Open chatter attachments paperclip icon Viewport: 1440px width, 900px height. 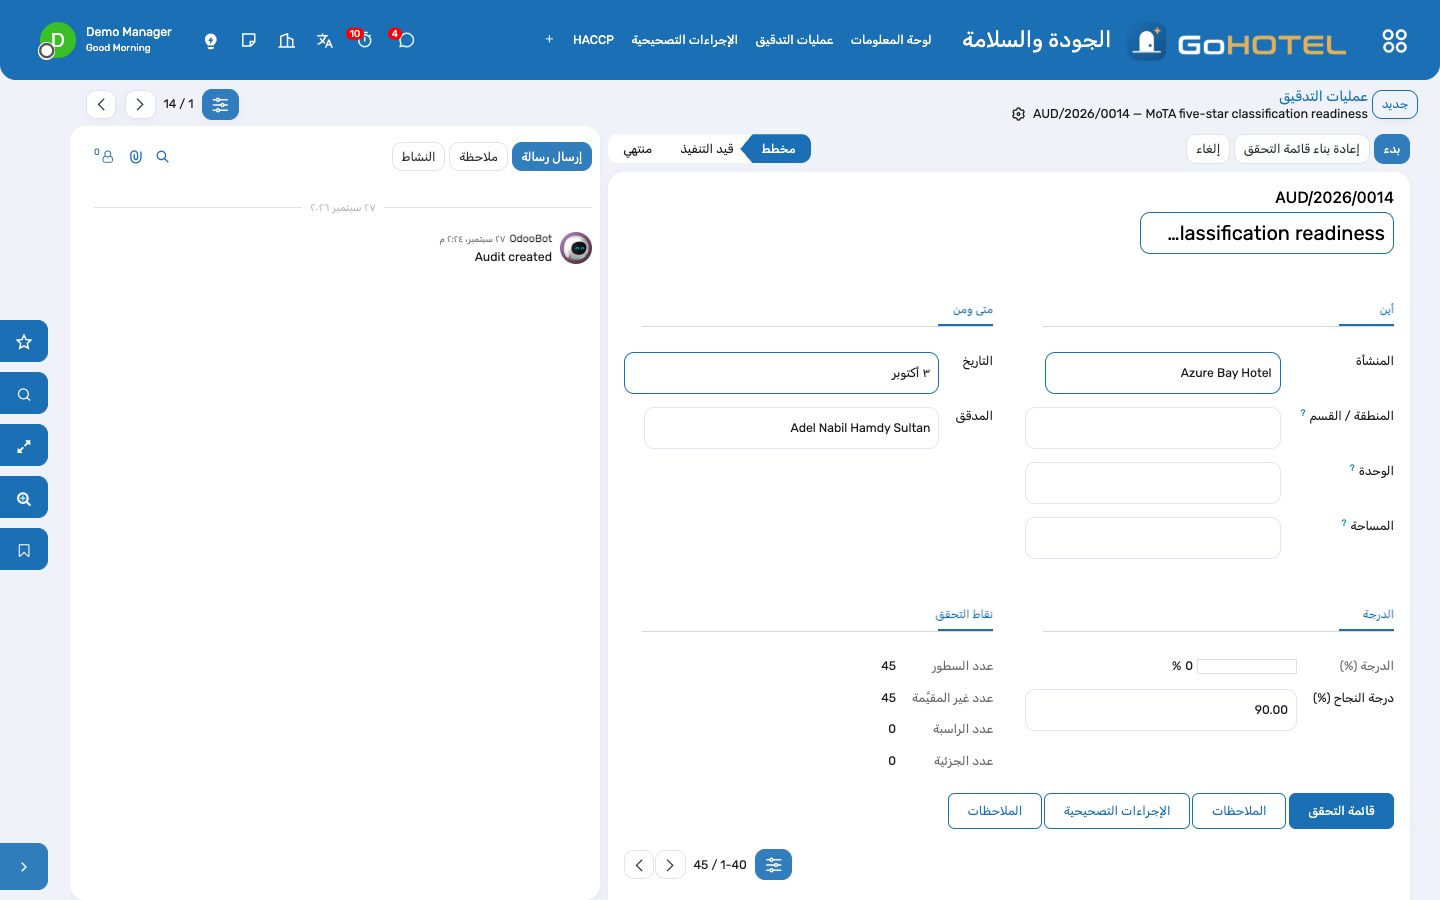click(x=136, y=157)
